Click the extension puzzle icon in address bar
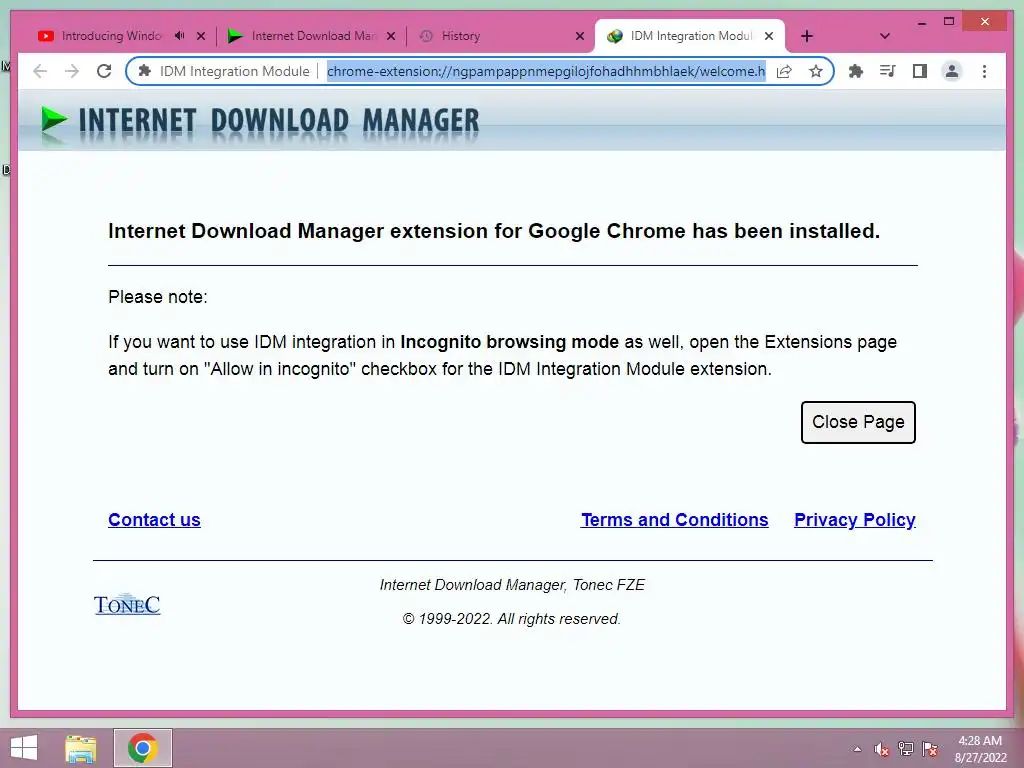This screenshot has width=1024, height=768. 145,71
